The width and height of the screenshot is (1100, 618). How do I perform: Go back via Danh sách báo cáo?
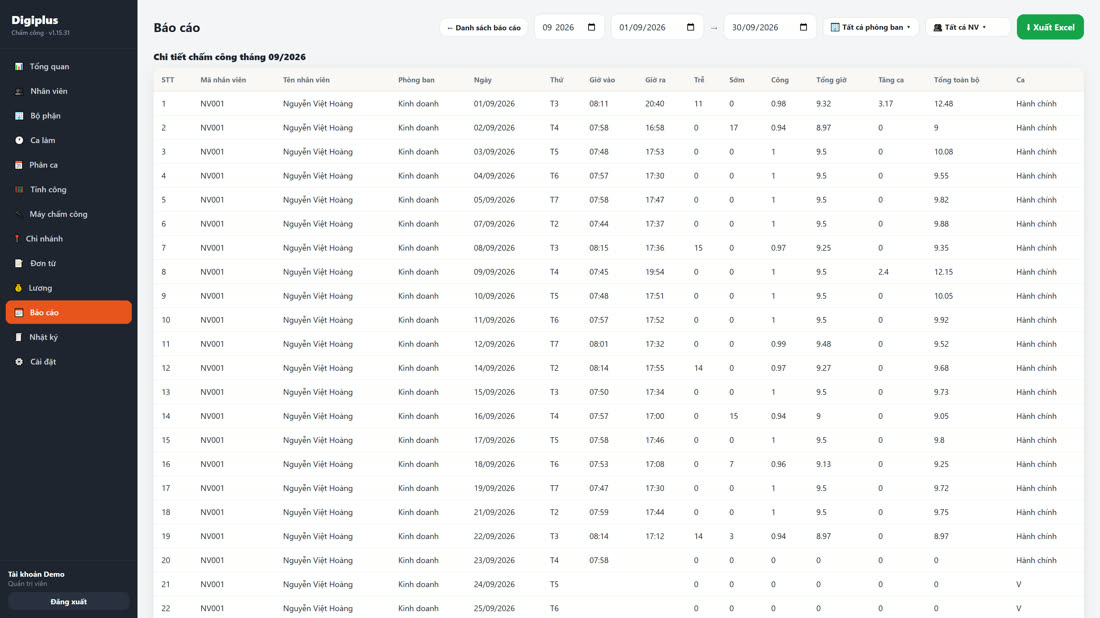(x=483, y=27)
